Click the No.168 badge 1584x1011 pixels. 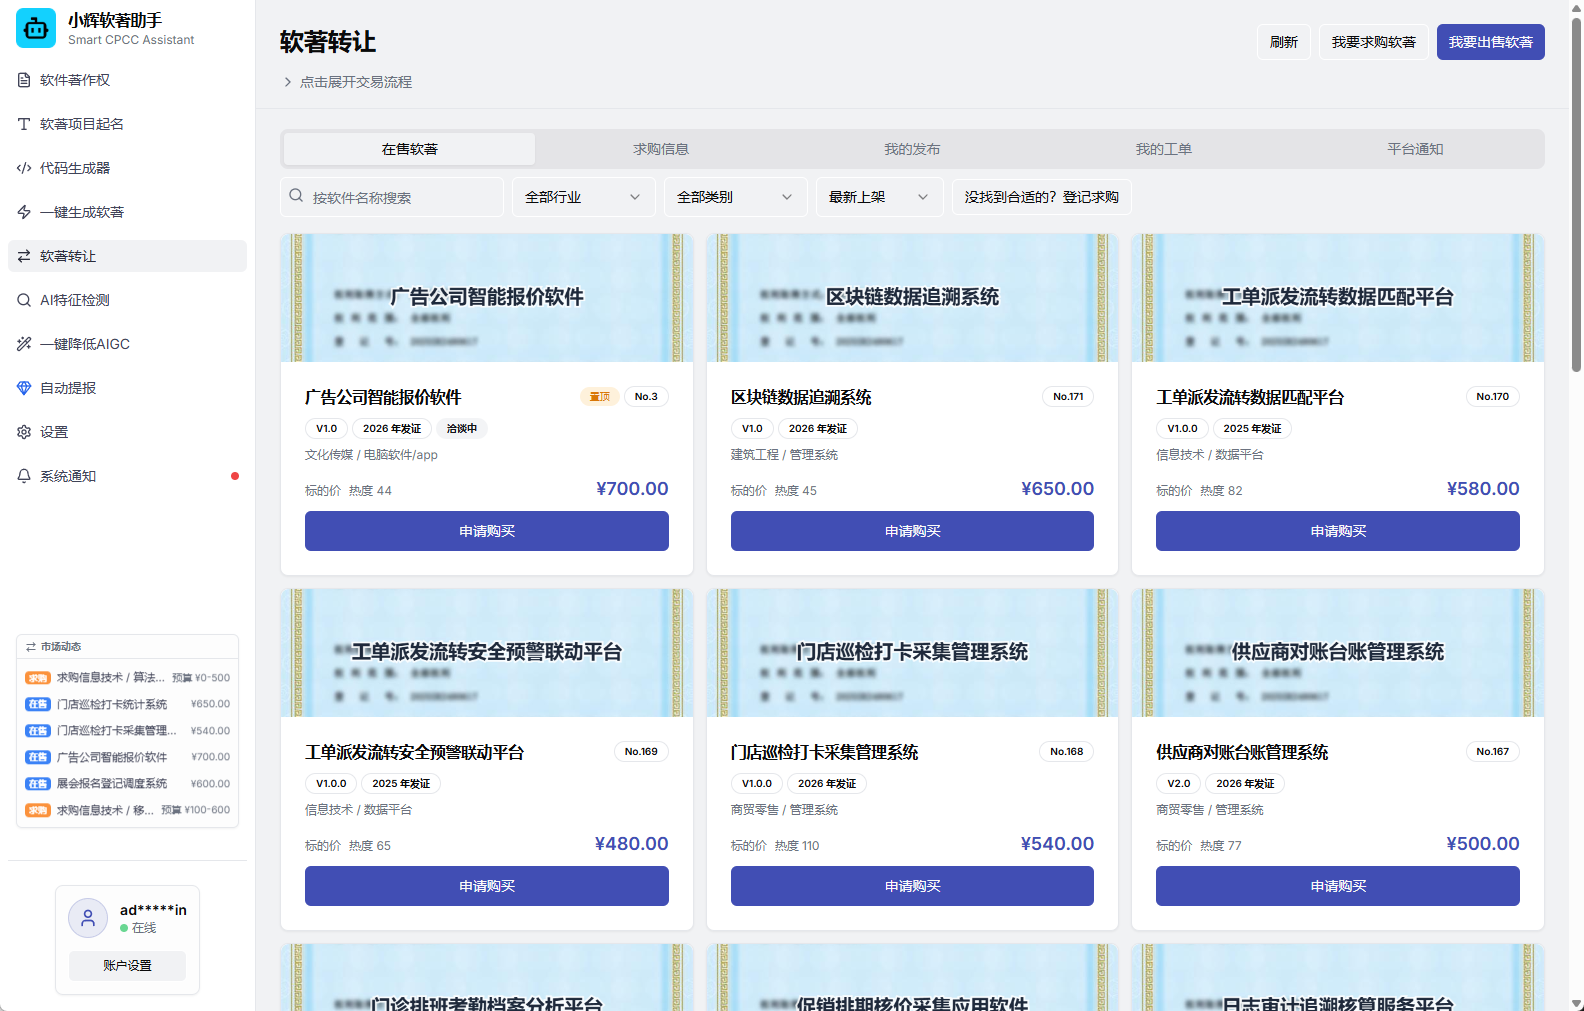tap(1067, 752)
